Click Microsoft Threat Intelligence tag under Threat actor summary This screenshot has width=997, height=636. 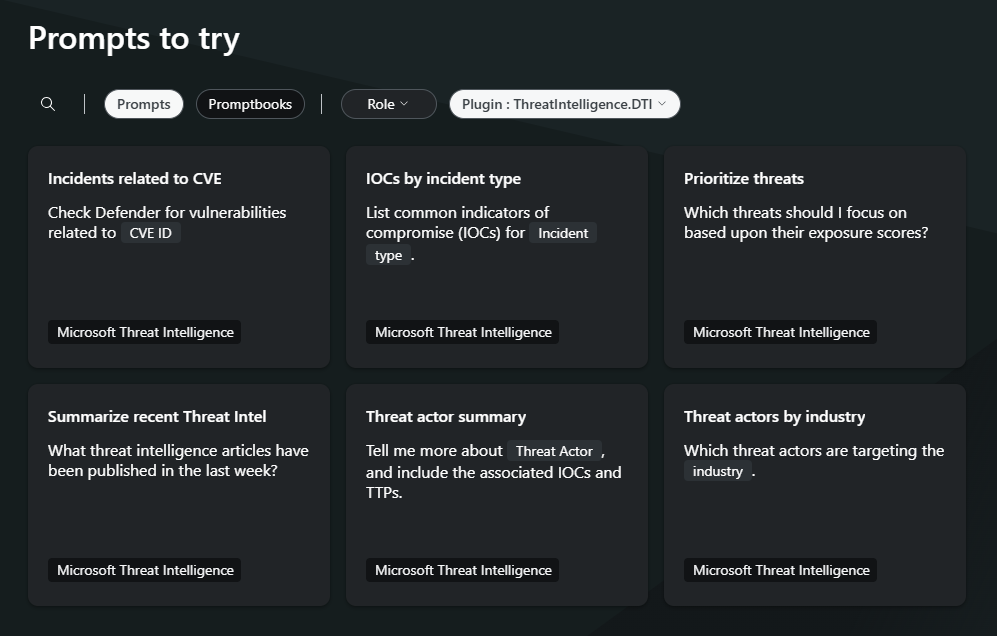(462, 570)
